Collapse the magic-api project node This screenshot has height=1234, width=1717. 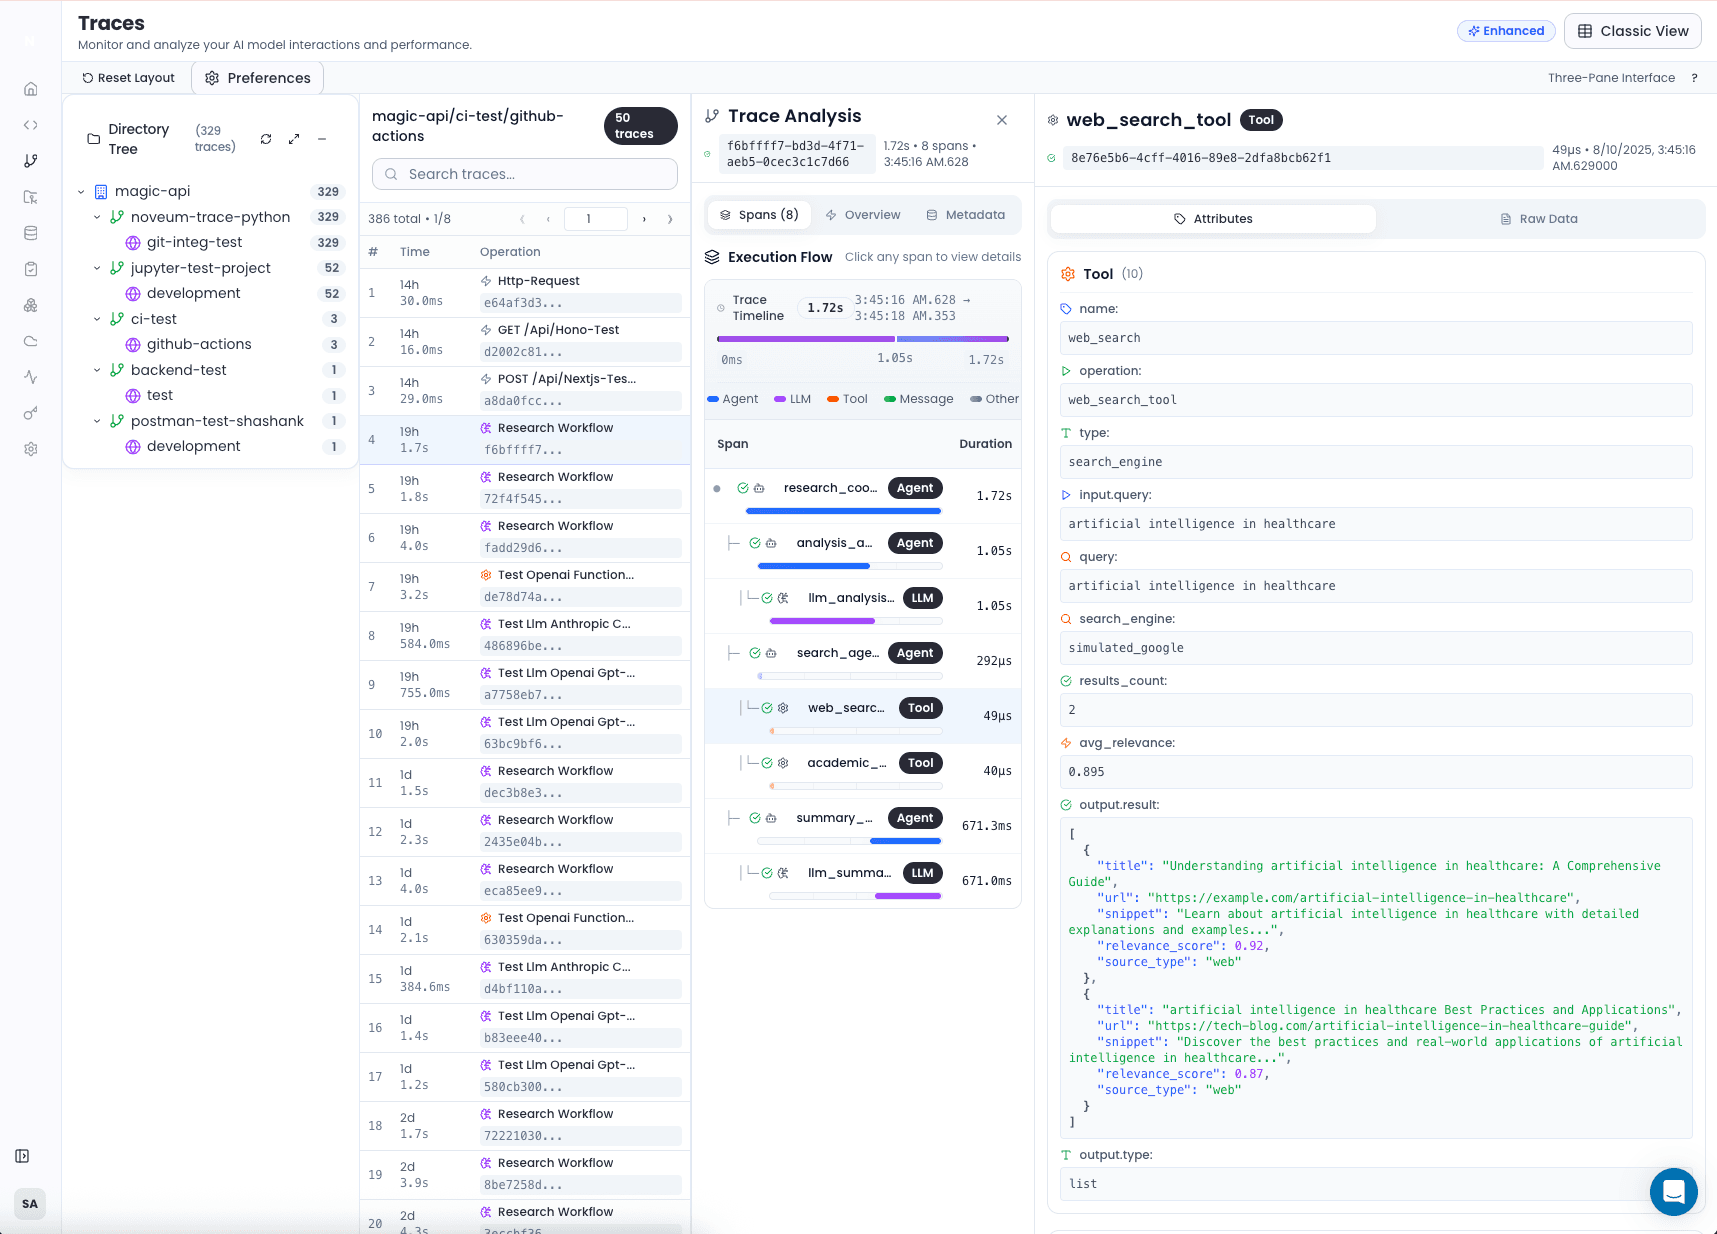coord(82,191)
